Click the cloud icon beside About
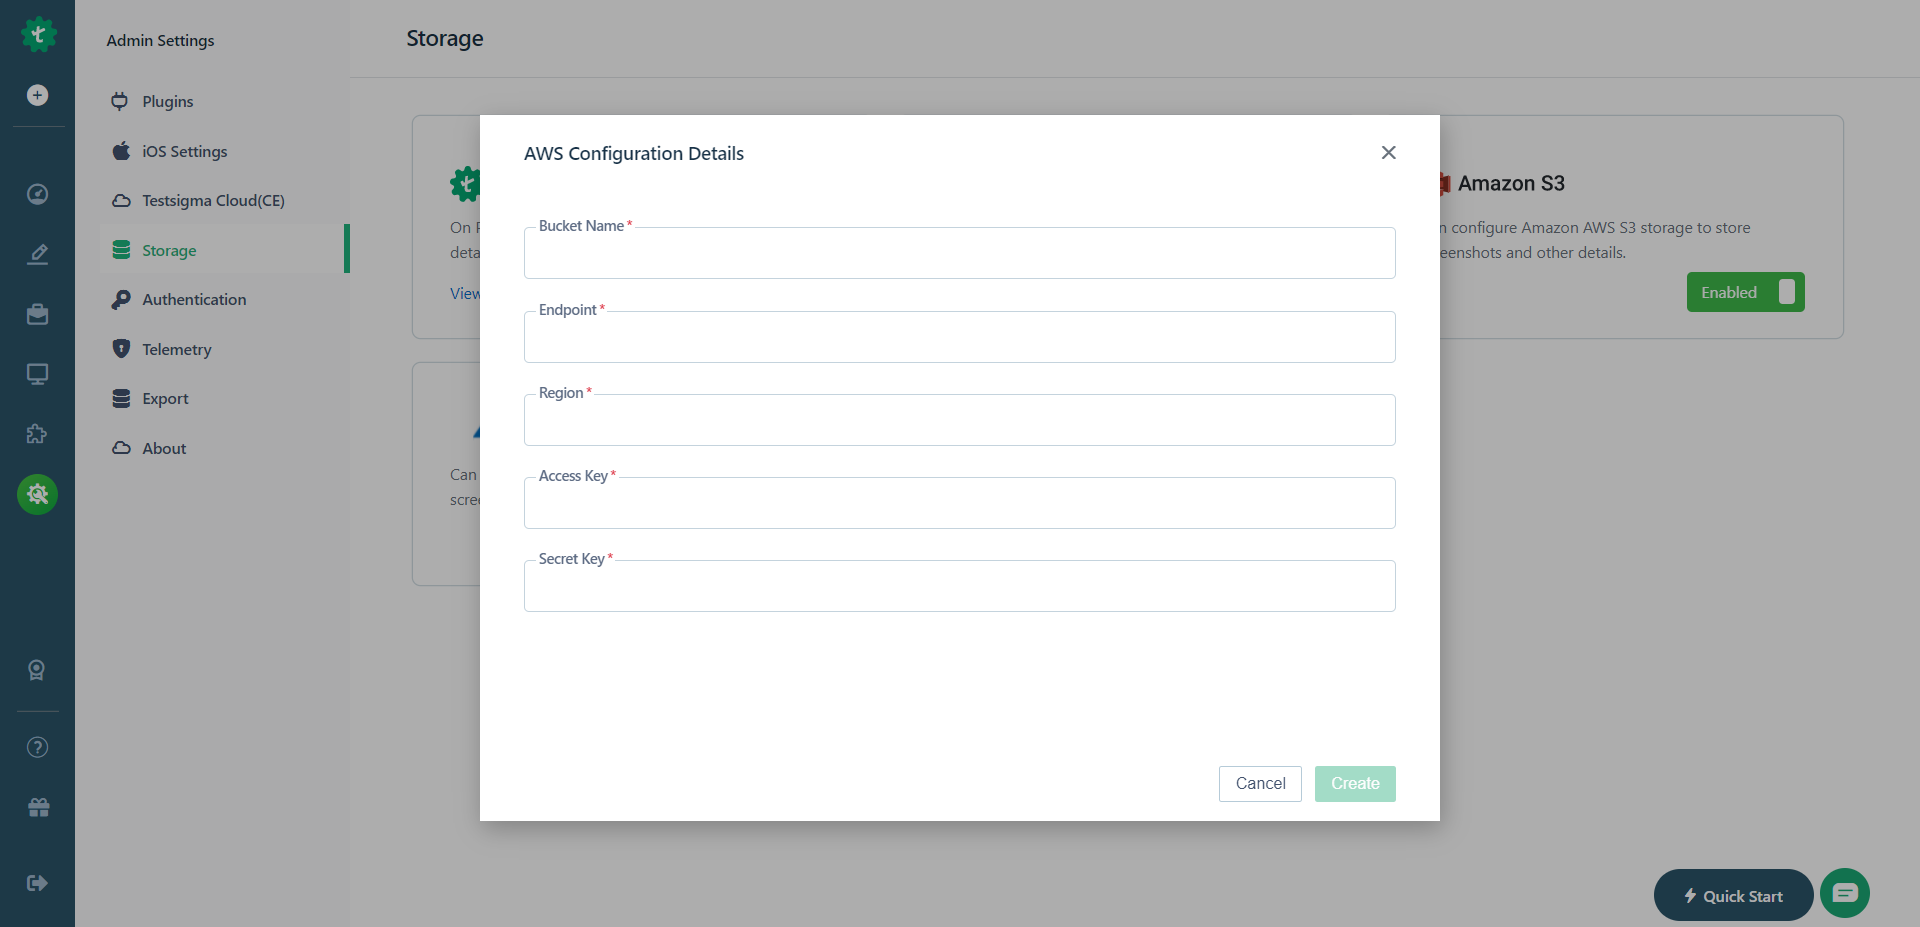 [121, 448]
